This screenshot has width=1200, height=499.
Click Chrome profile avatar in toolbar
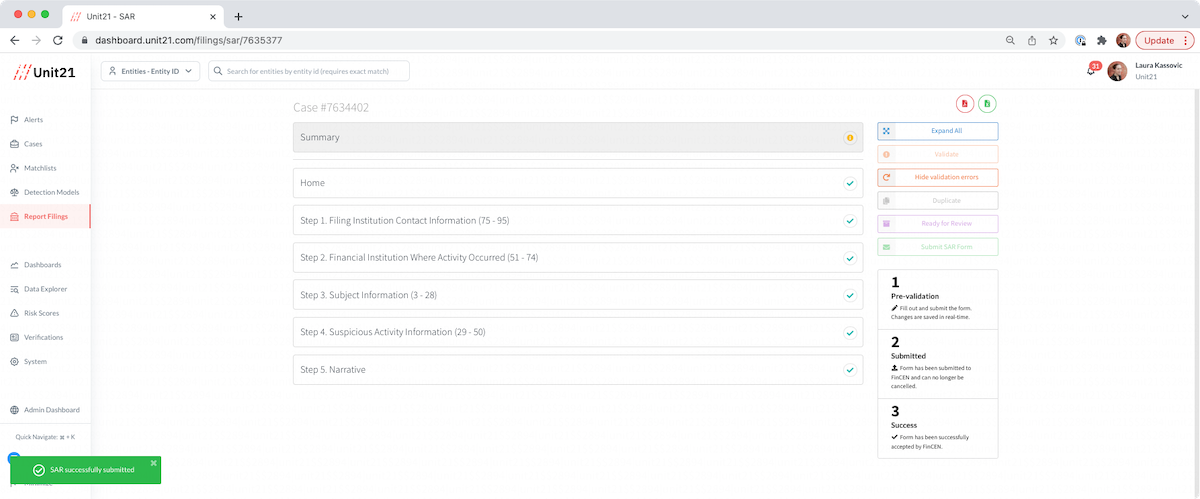pos(1123,40)
